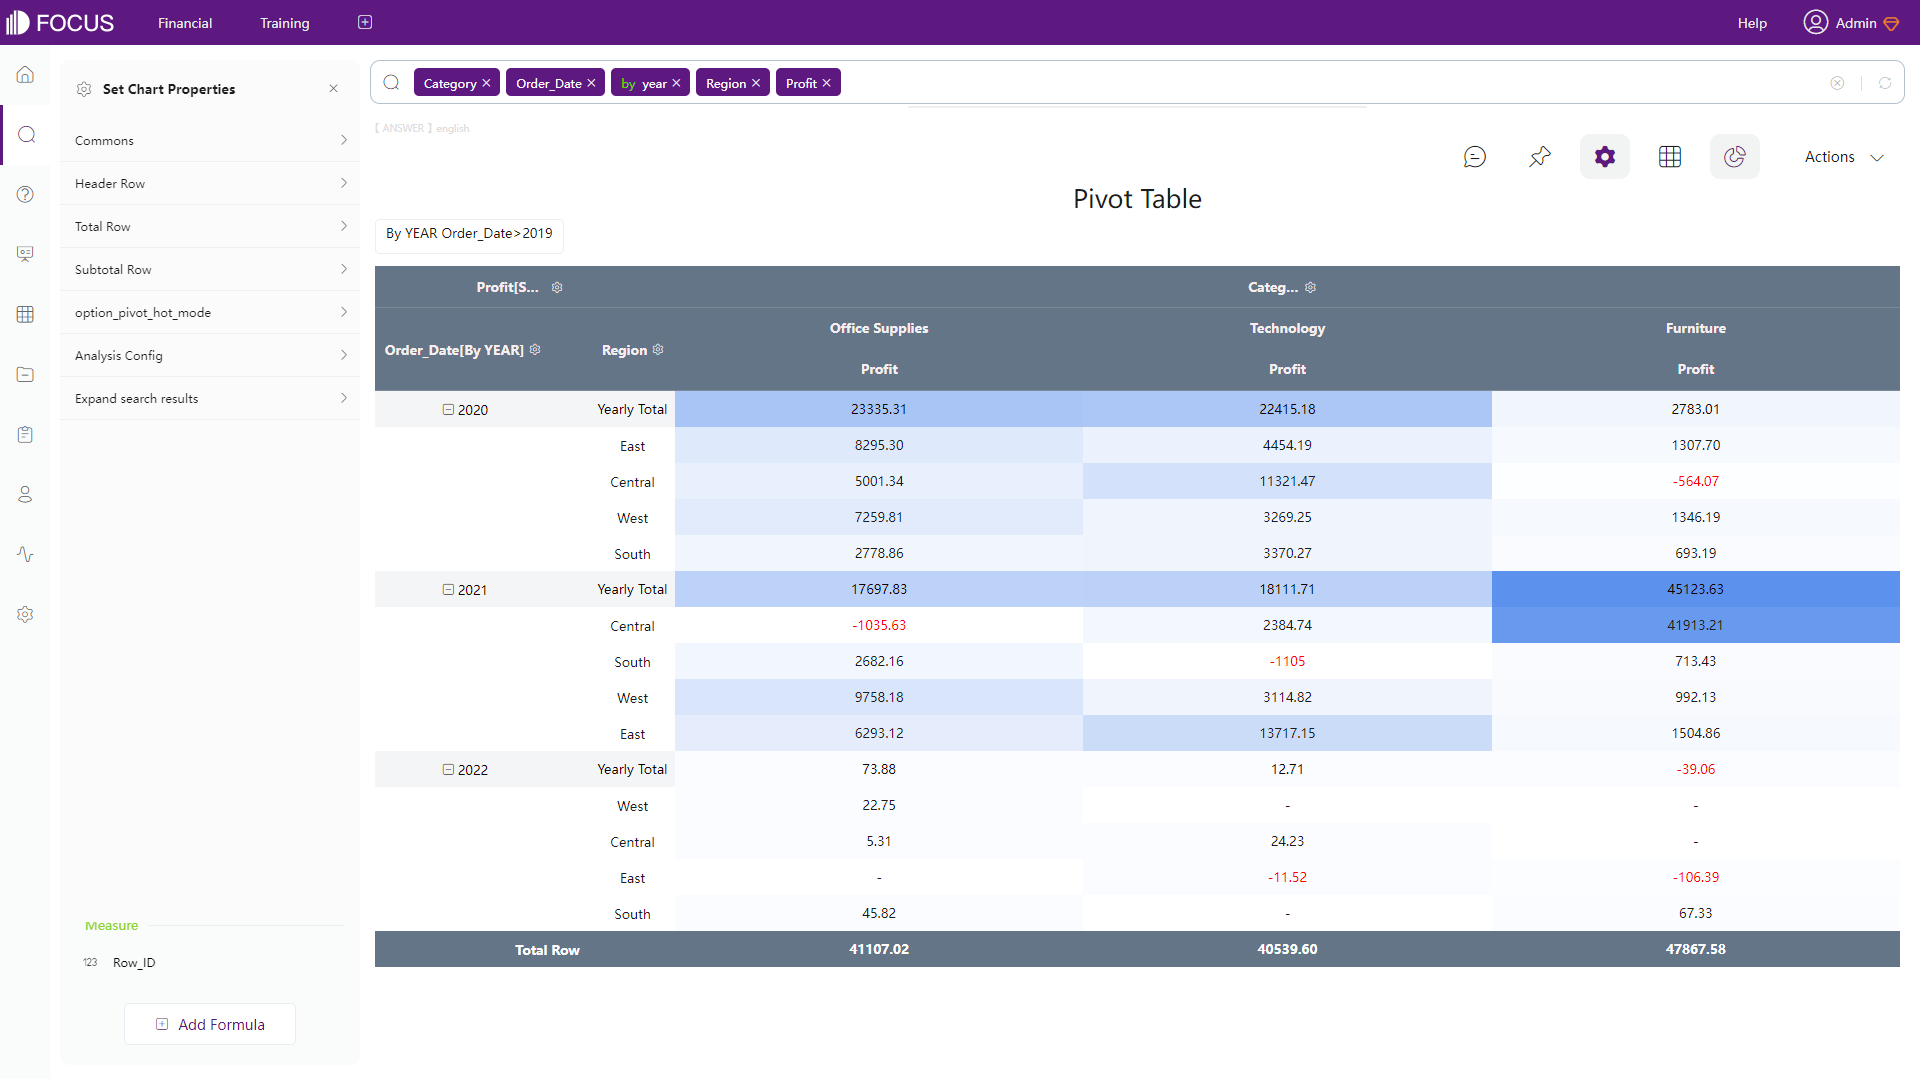1920x1079 pixels.
Task: Click the Office Supplies column header
Action: click(879, 328)
